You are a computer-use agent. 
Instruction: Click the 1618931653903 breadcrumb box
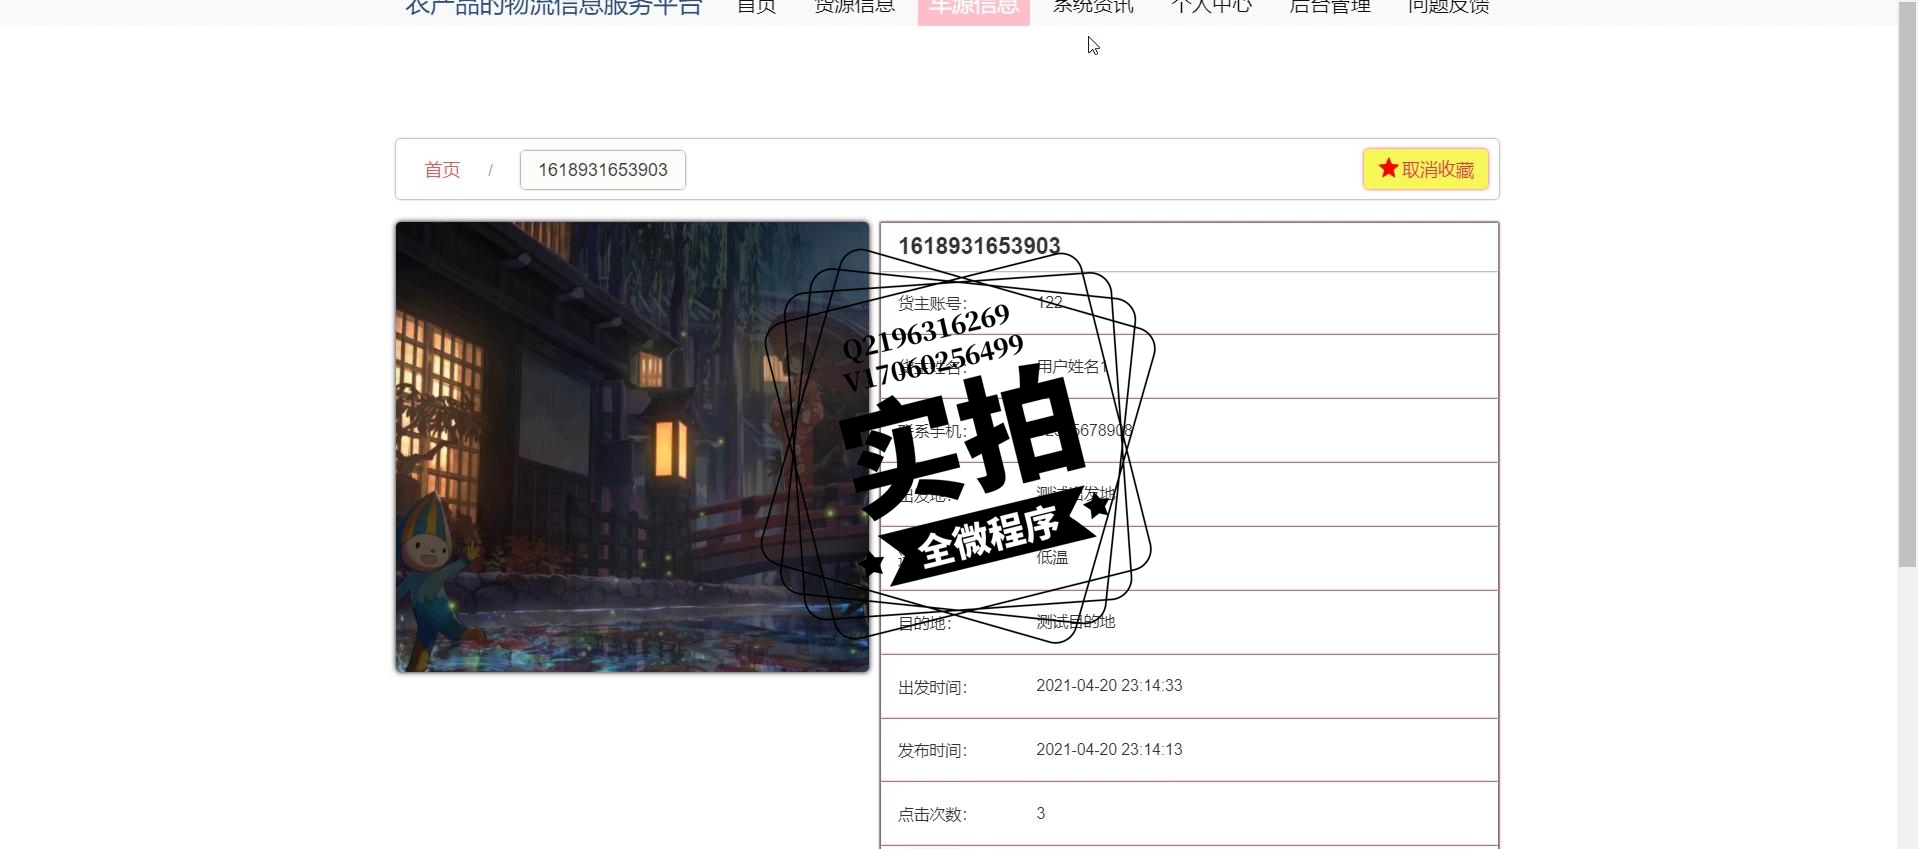coord(603,170)
